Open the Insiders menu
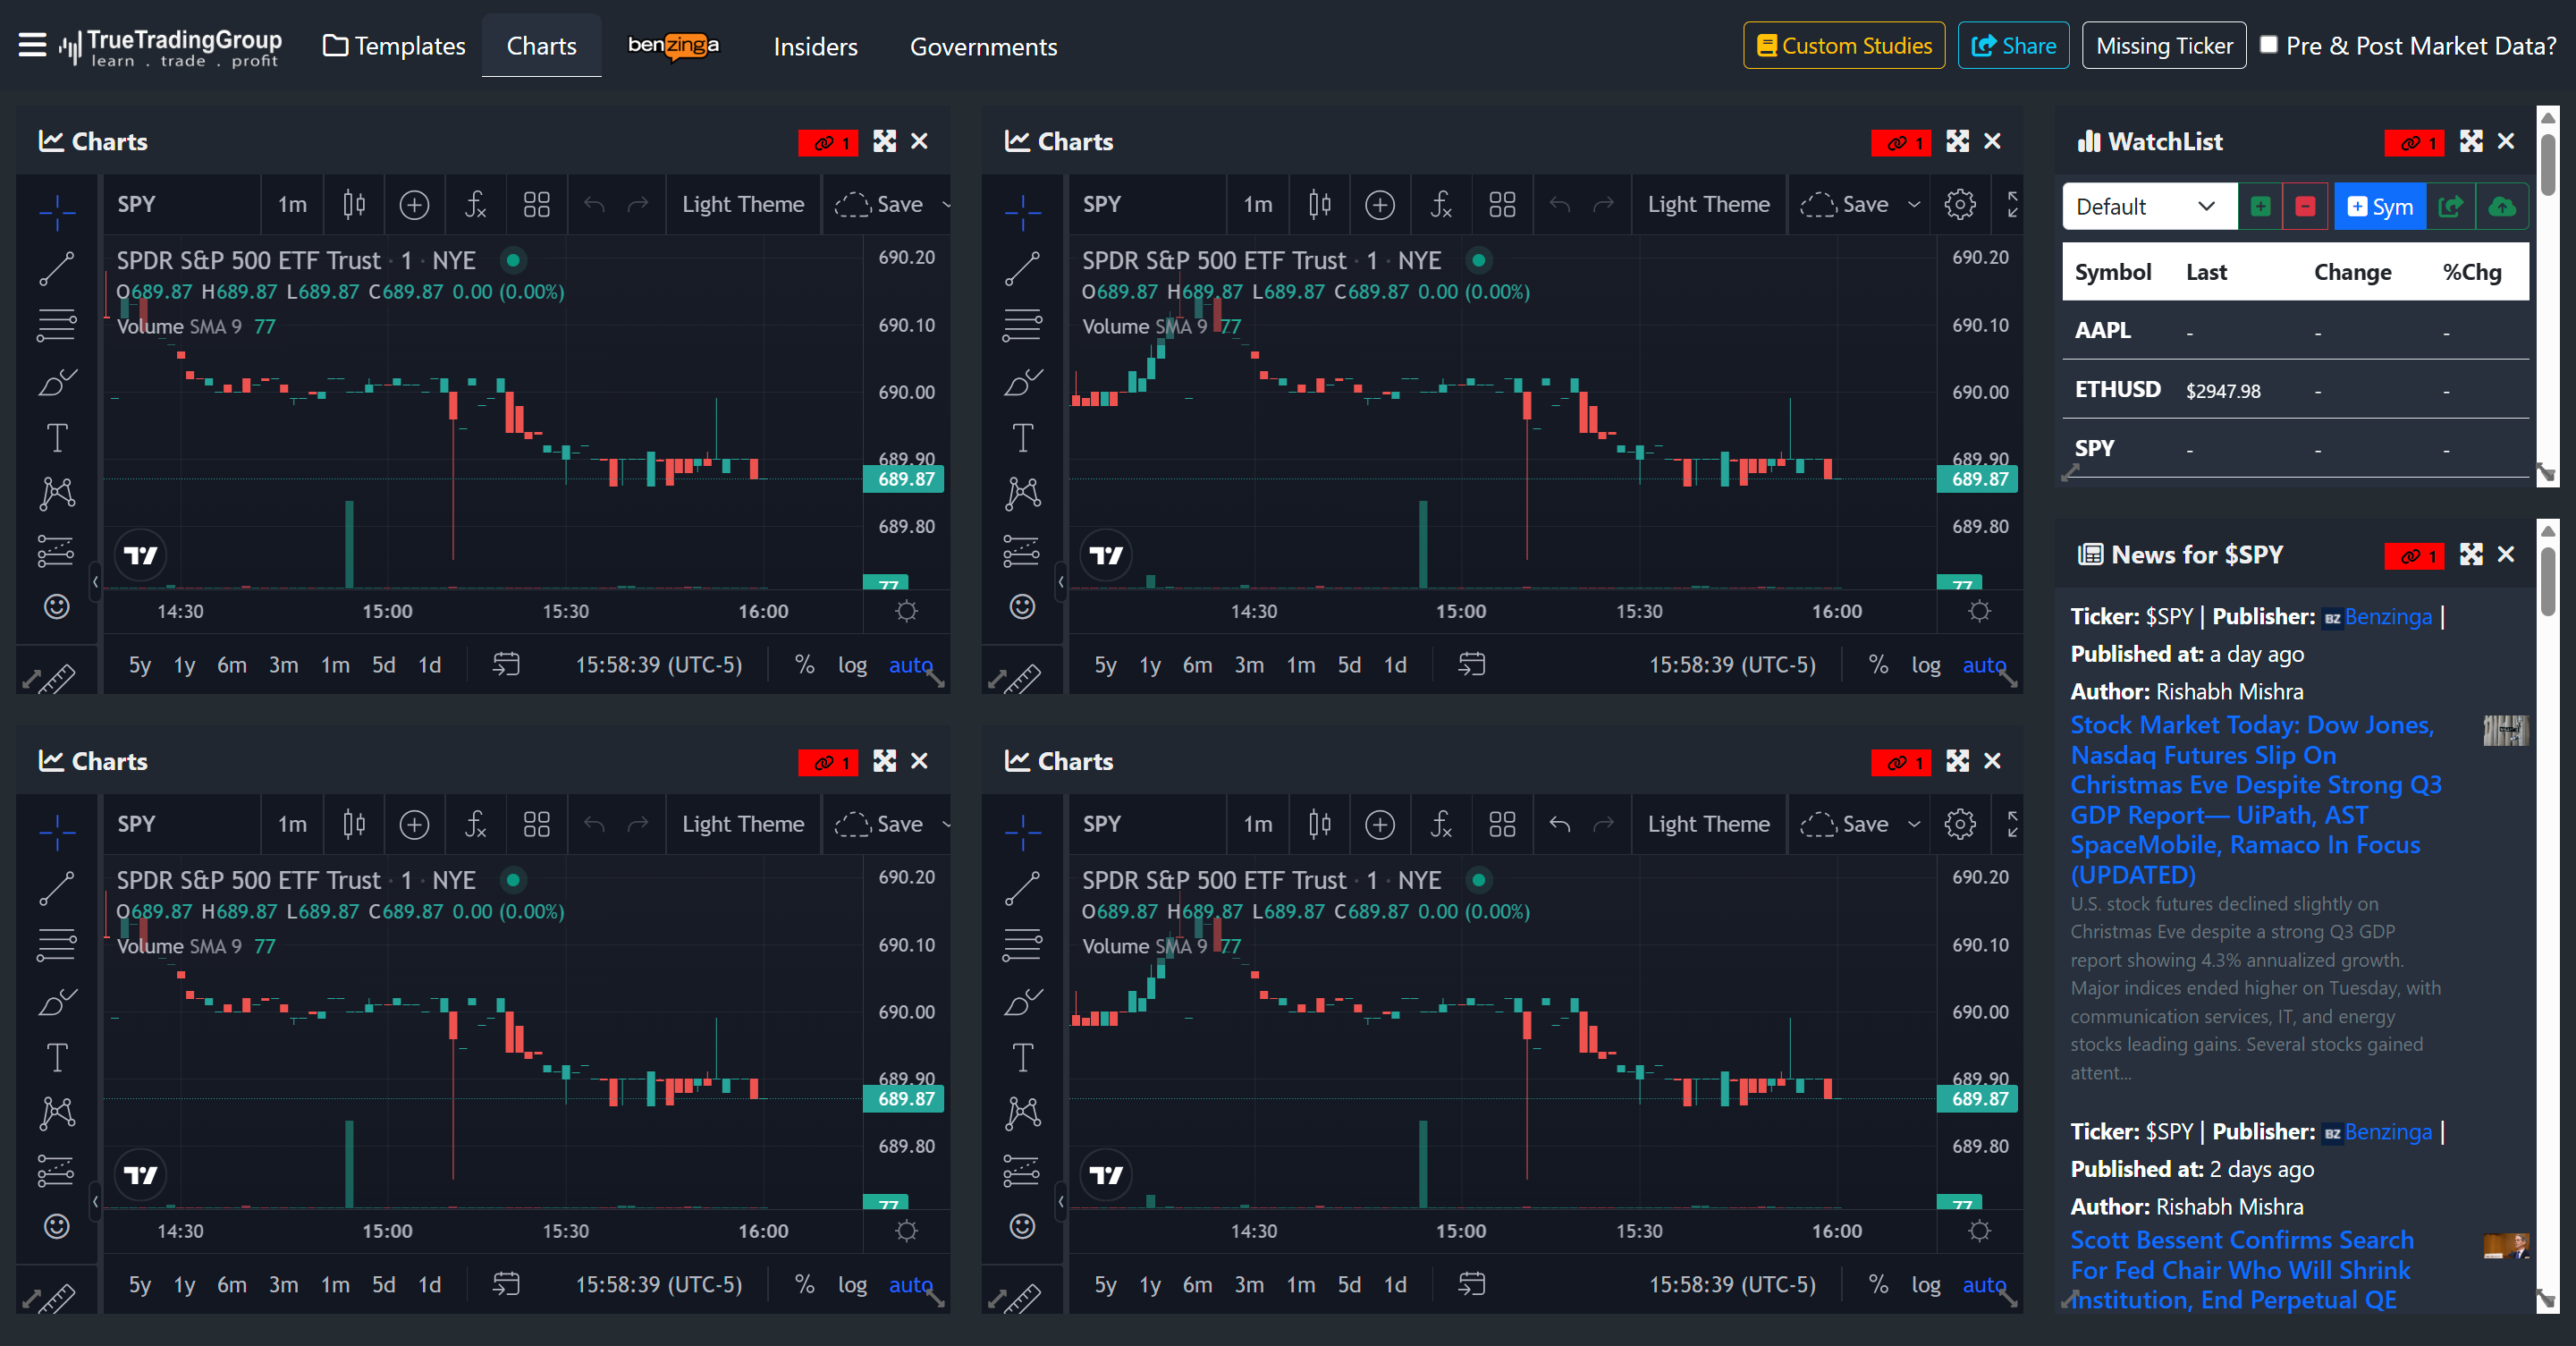The image size is (2576, 1346). (815, 46)
